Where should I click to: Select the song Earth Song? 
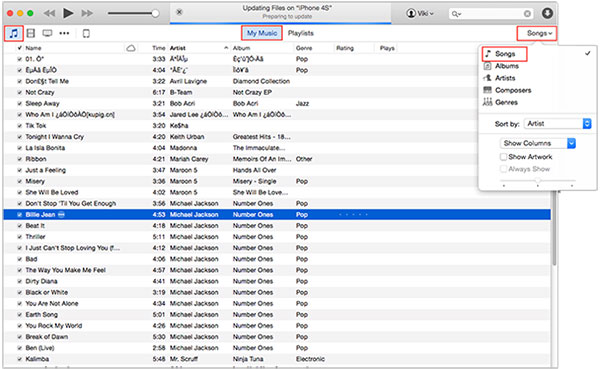41,314
